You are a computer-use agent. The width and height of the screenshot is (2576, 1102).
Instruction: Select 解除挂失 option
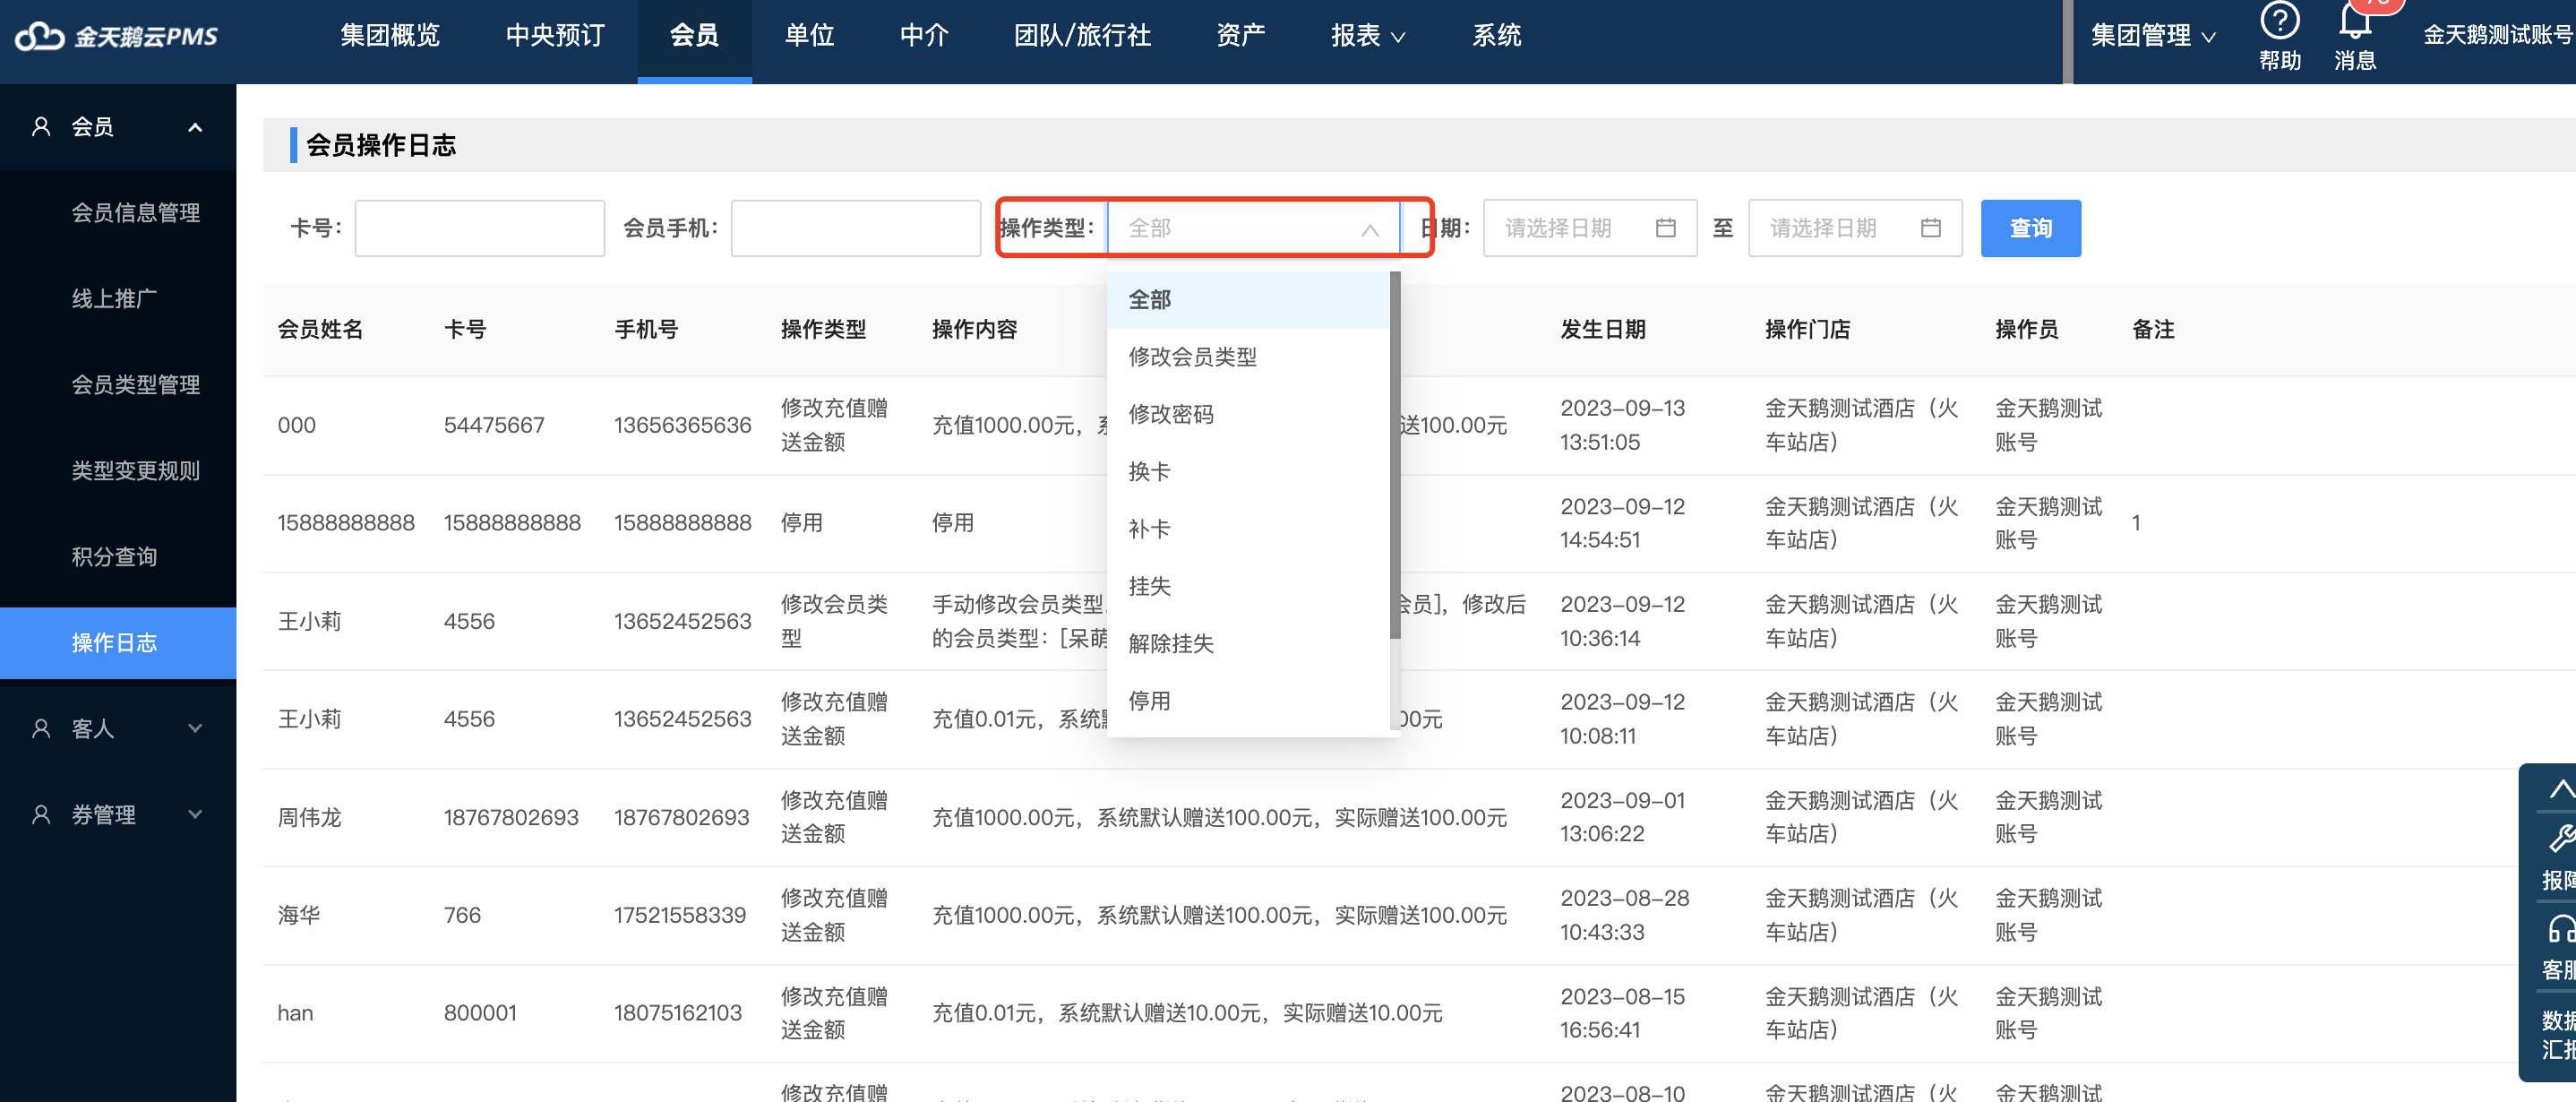[1248, 644]
